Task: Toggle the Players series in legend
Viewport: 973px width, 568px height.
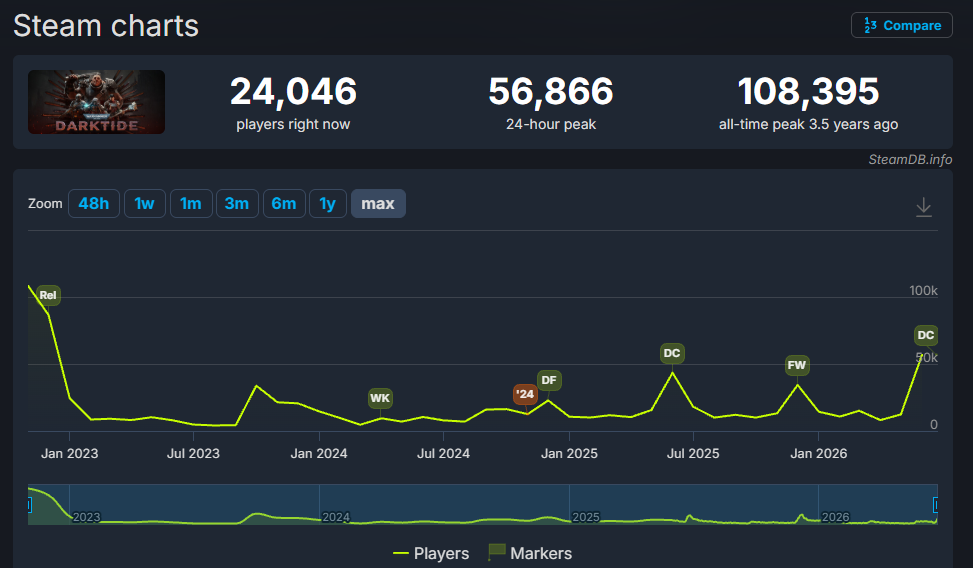Action: [431, 553]
